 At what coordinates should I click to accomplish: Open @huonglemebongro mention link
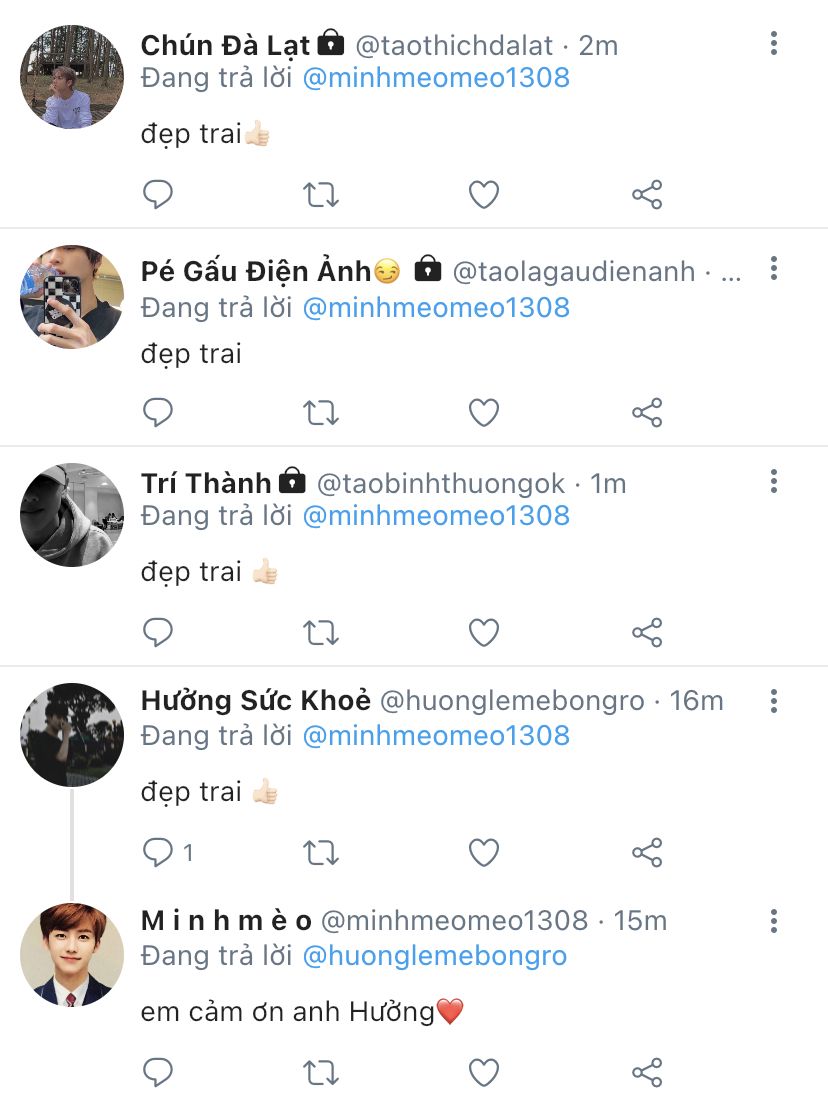pyautogui.click(x=435, y=956)
